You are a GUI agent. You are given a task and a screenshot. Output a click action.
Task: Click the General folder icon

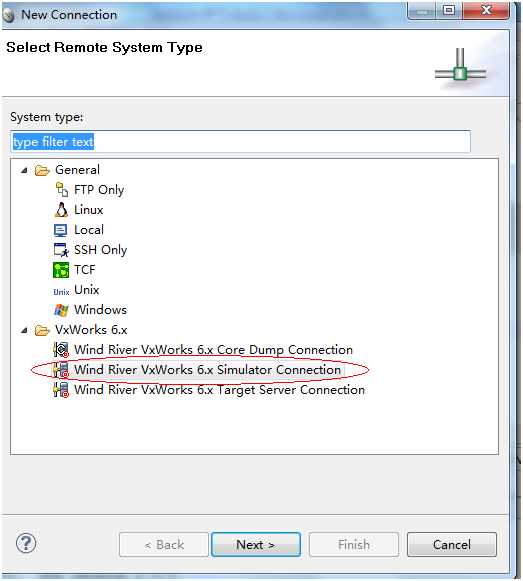click(x=42, y=170)
